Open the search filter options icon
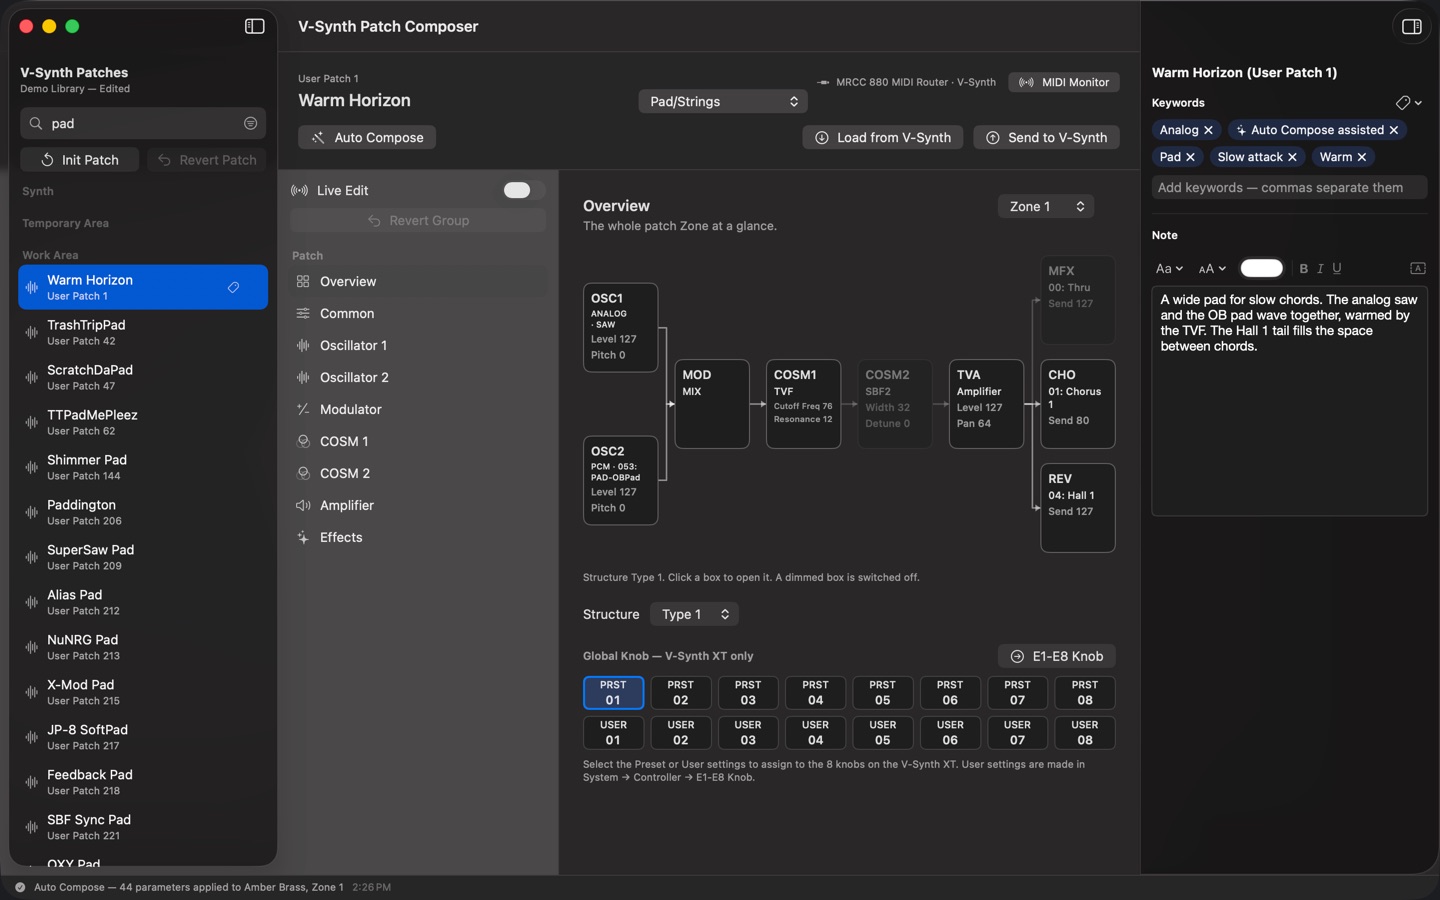 (250, 123)
